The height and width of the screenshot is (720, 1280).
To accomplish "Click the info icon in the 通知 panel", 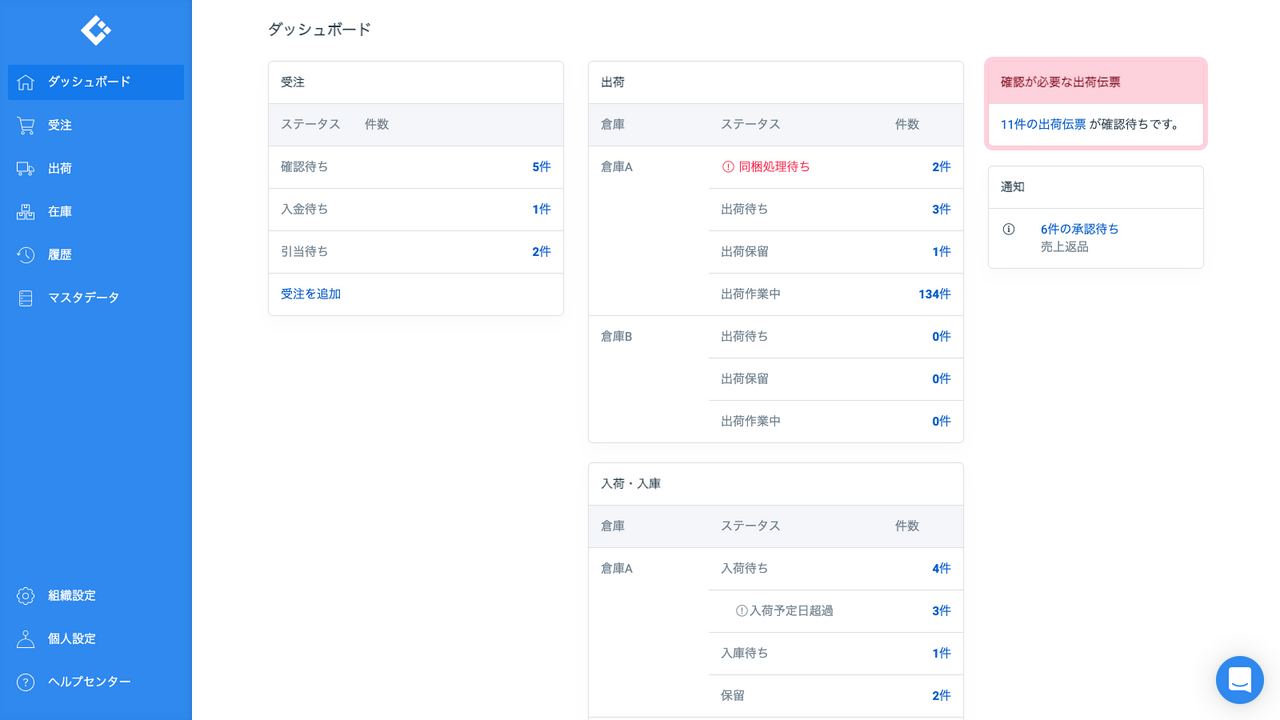I will [x=1010, y=229].
